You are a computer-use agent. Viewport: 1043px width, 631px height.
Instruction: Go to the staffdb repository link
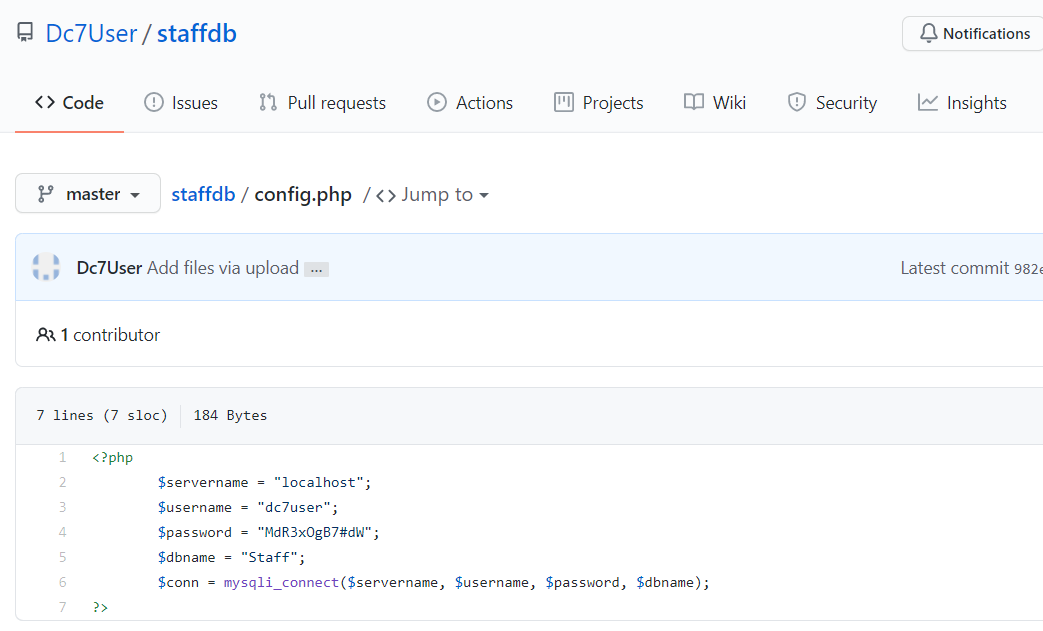197,33
